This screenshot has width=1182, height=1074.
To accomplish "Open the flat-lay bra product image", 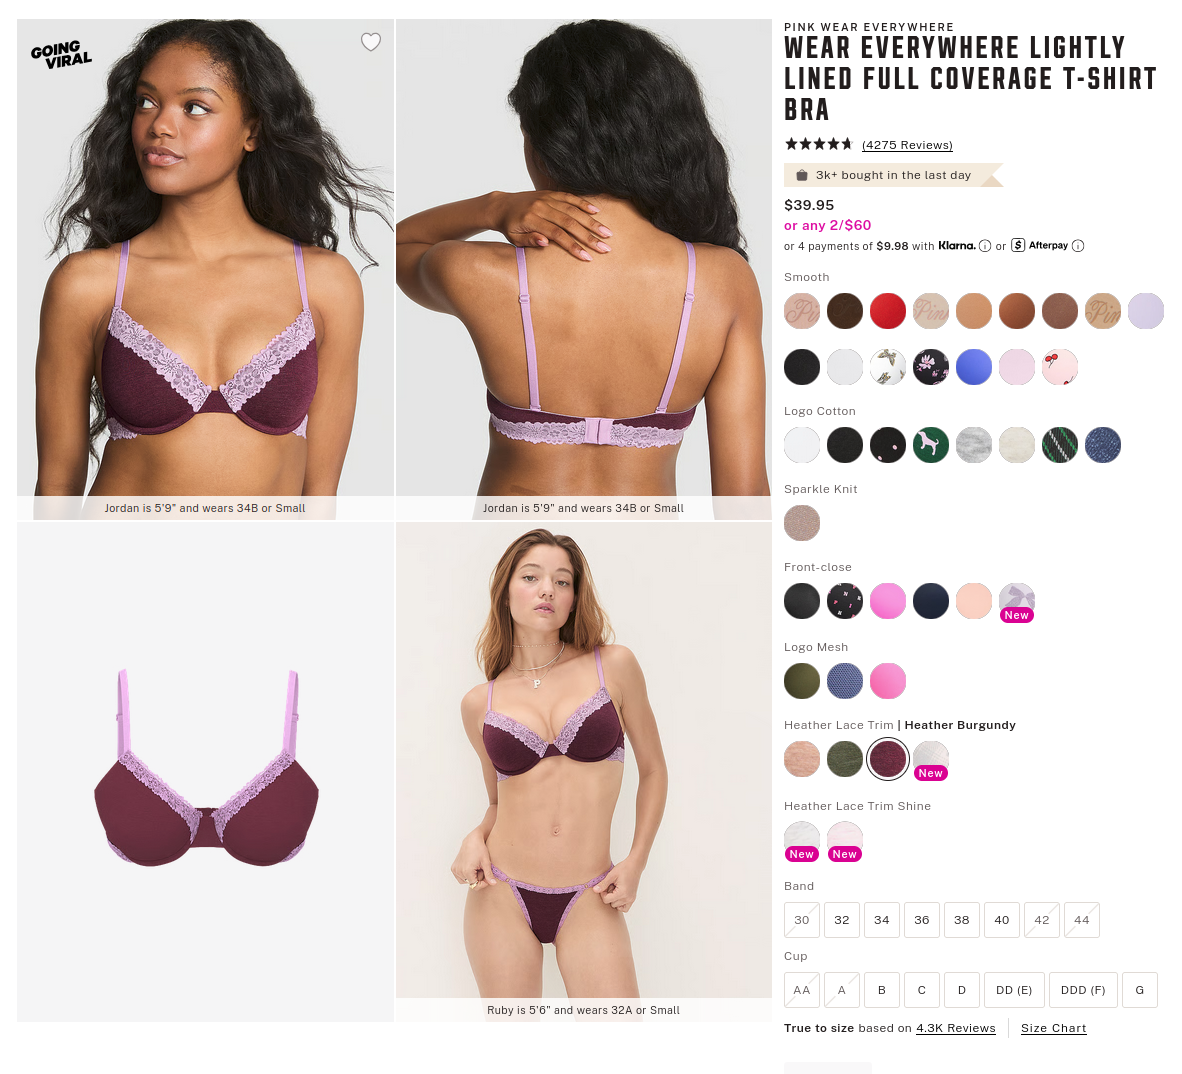I will (205, 772).
